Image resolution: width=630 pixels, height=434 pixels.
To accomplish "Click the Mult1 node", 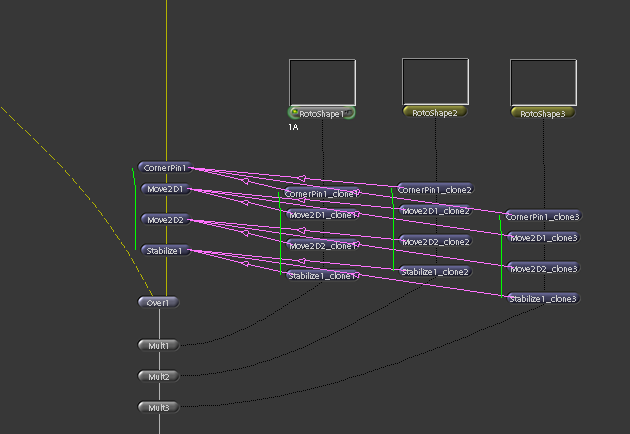I will pyautogui.click(x=159, y=345).
